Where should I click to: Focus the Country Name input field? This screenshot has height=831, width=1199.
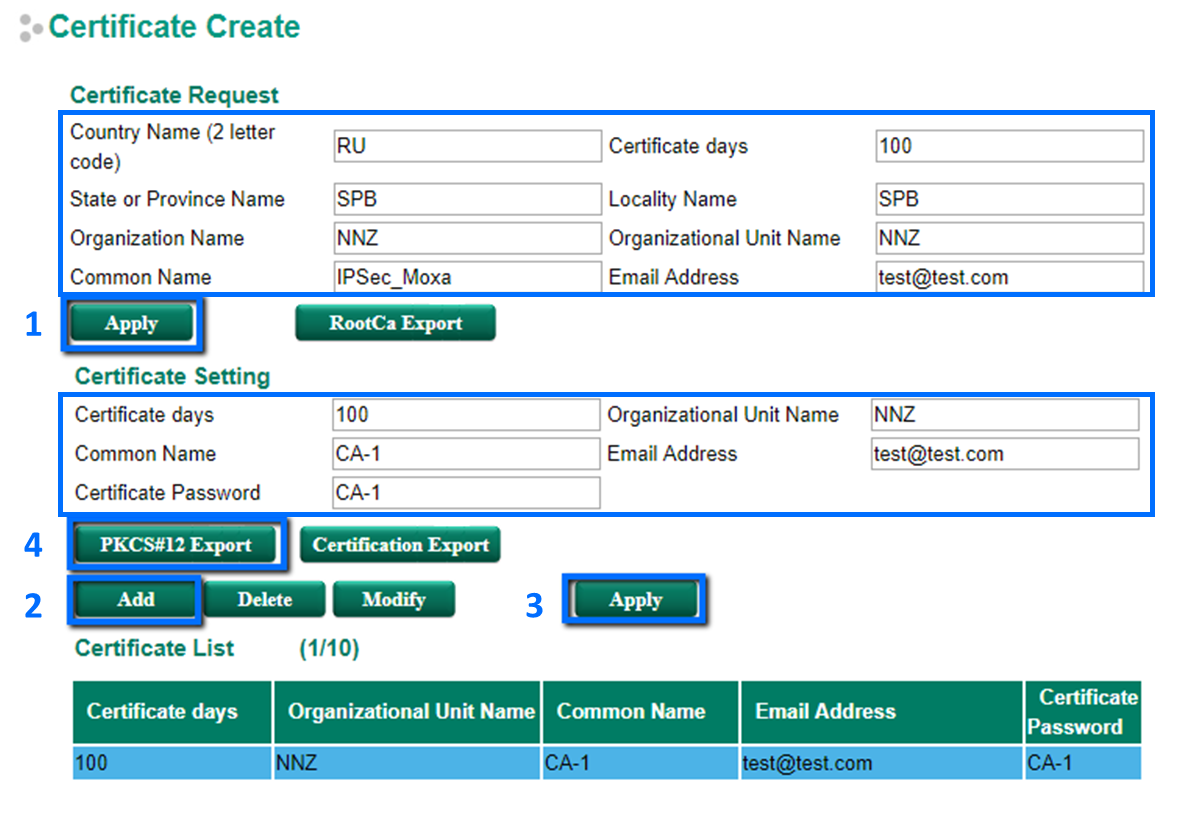pos(467,146)
